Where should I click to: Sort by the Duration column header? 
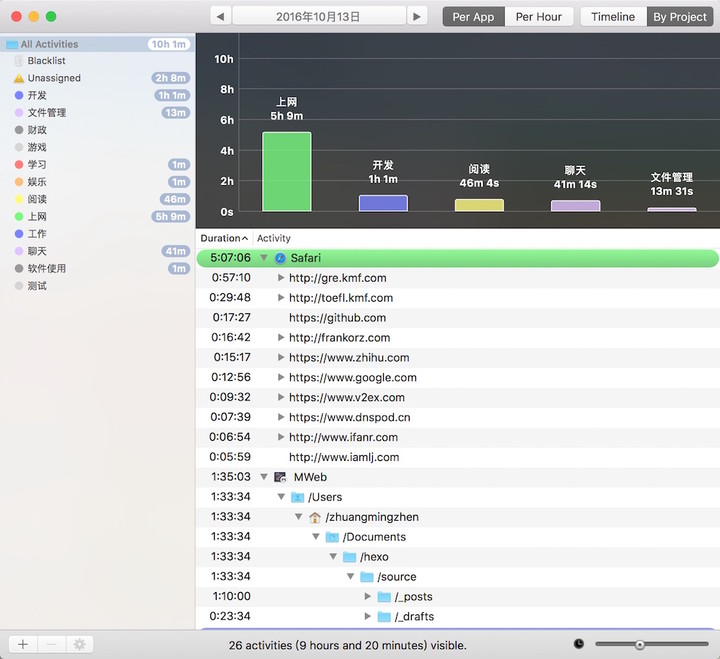click(x=224, y=238)
